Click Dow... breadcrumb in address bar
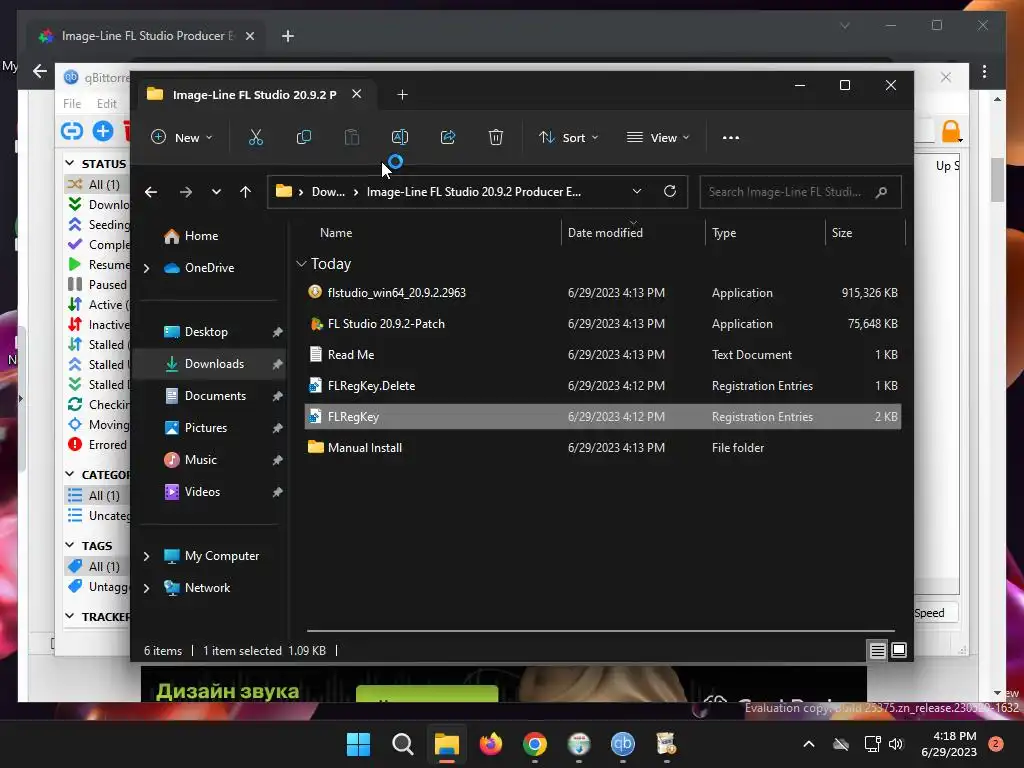This screenshot has width=1024, height=768. click(x=328, y=192)
